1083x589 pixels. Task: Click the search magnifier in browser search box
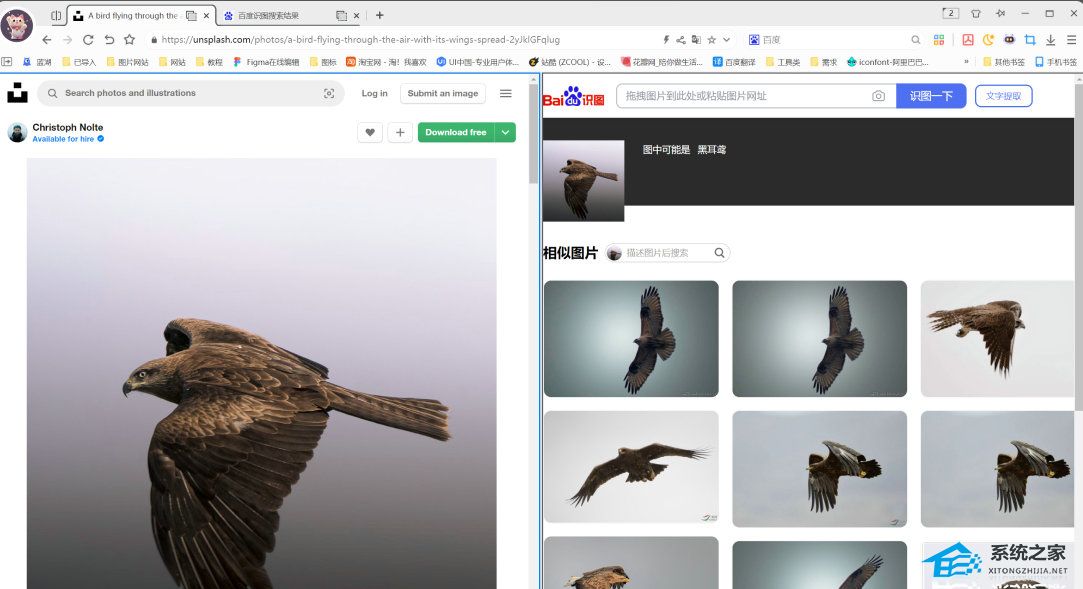pos(915,40)
